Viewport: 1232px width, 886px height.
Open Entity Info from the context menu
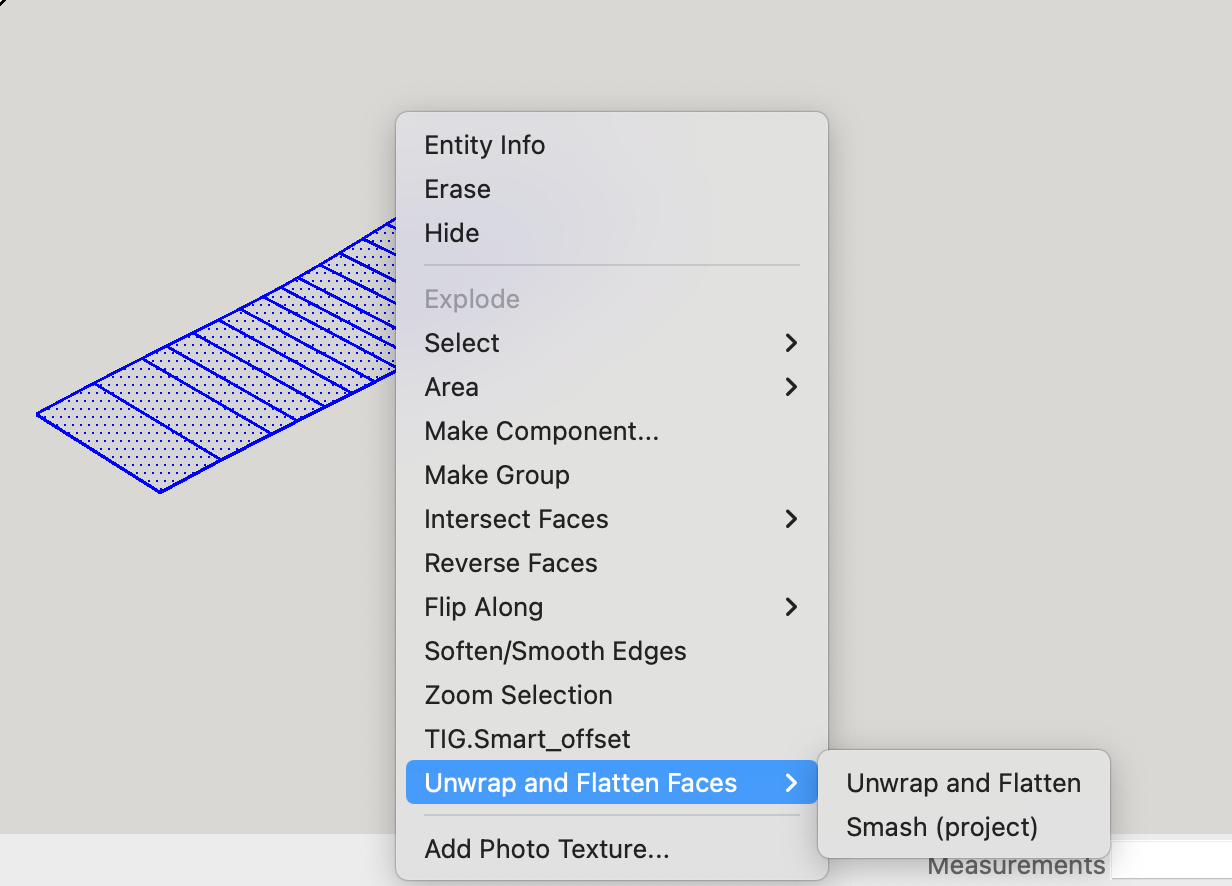484,145
